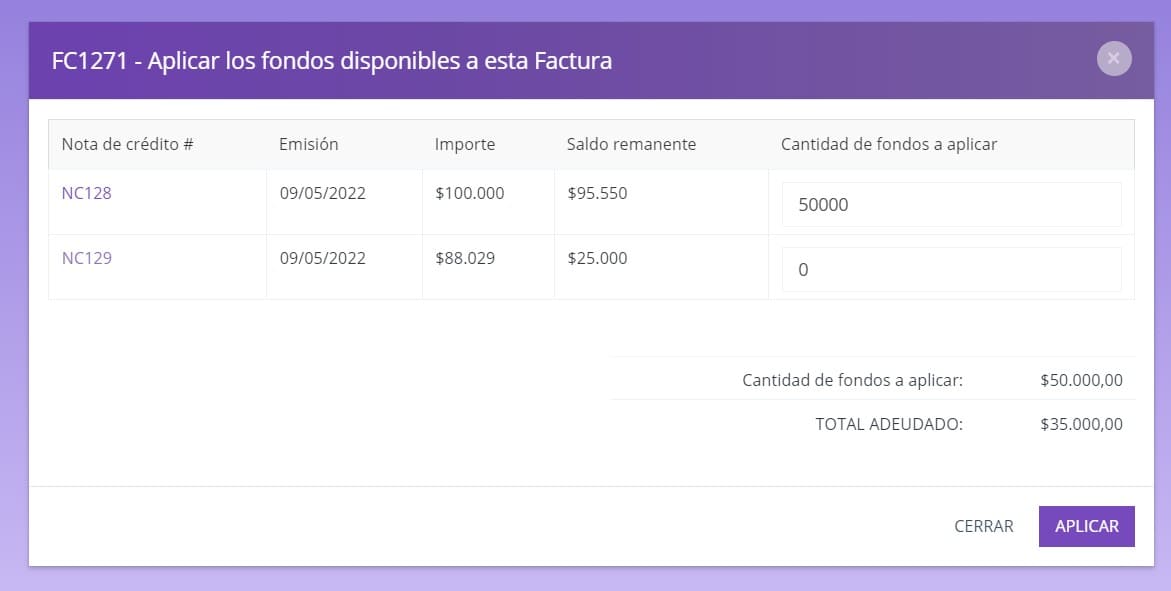The height and width of the screenshot is (591, 1171).
Task: Click the $35.000,00 TOTAL ADEUDADO value
Action: coord(1081,424)
